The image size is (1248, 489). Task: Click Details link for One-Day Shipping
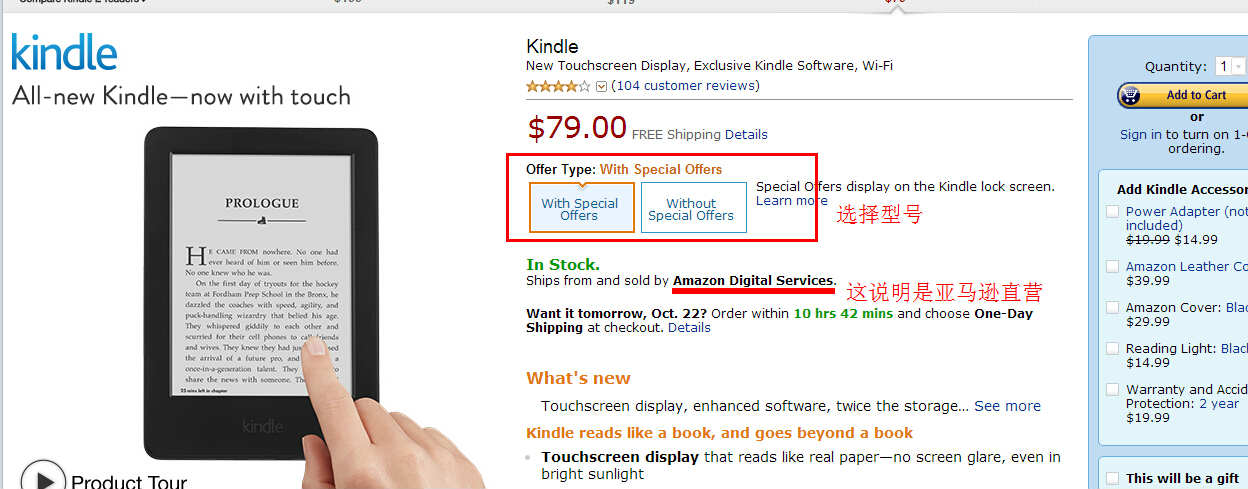(689, 328)
